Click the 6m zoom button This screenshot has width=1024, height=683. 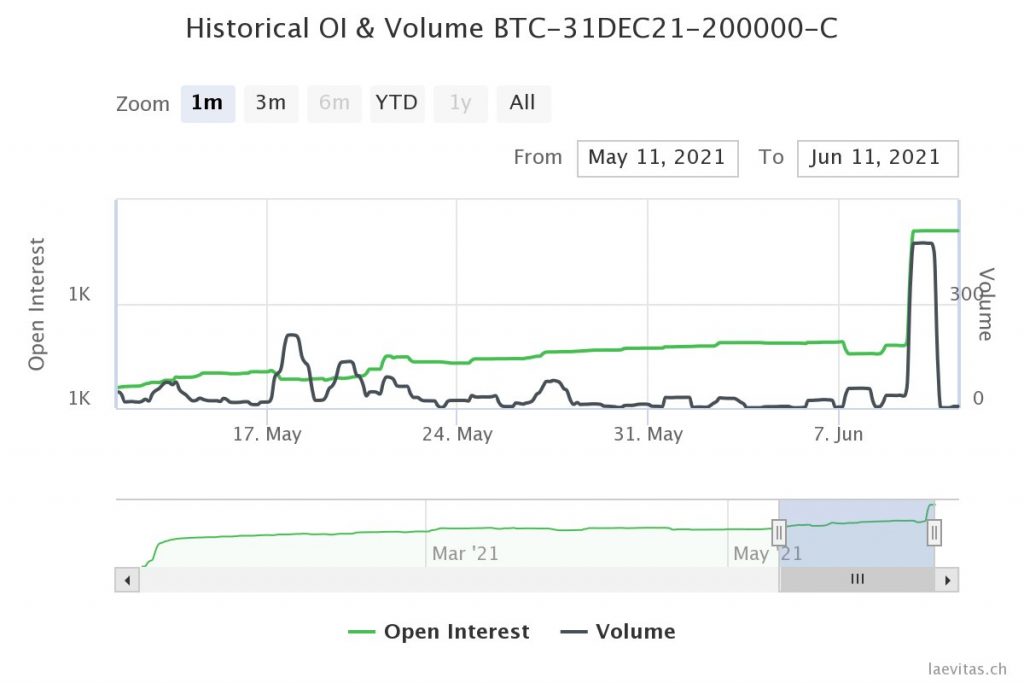click(x=334, y=103)
